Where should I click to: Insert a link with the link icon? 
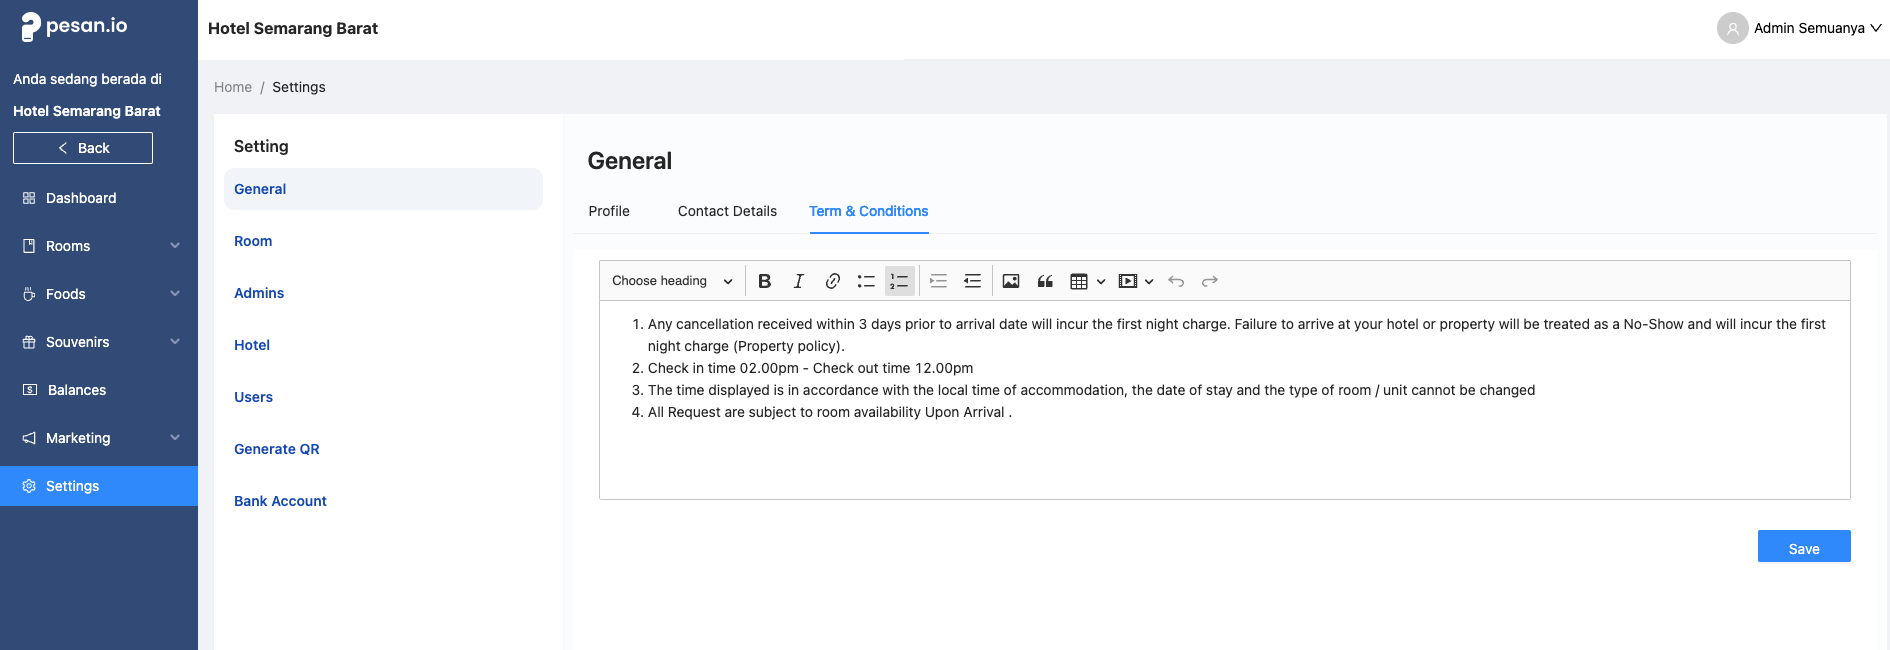click(x=832, y=281)
